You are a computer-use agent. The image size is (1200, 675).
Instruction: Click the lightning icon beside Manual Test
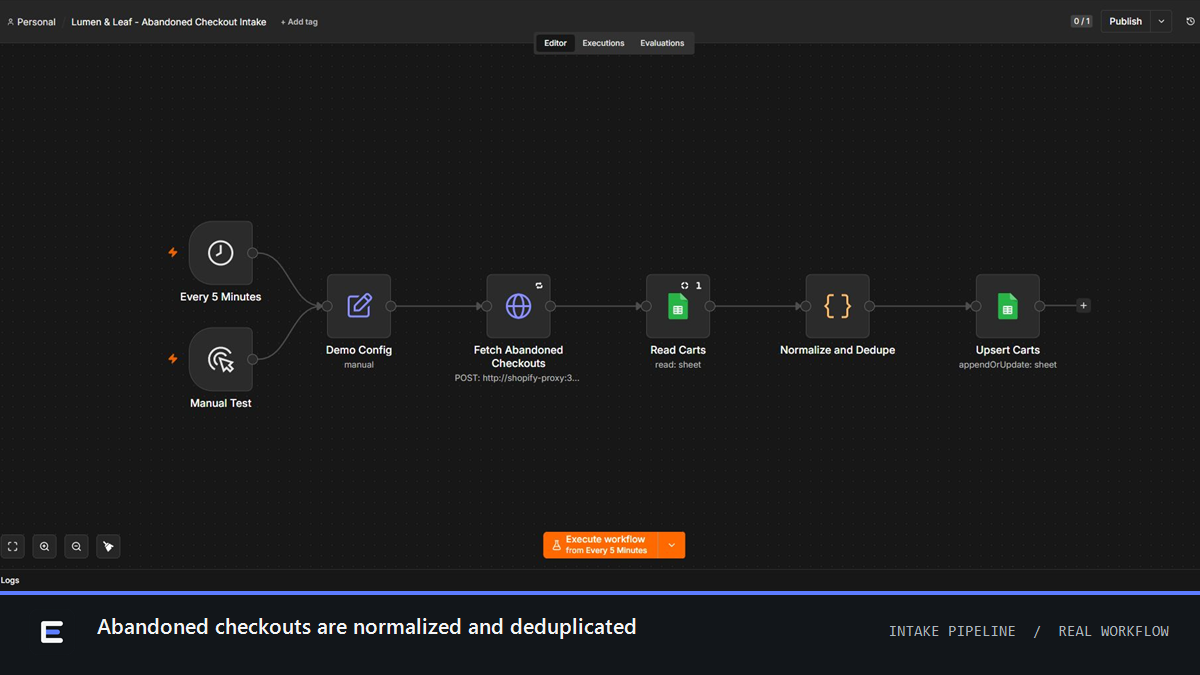[173, 359]
